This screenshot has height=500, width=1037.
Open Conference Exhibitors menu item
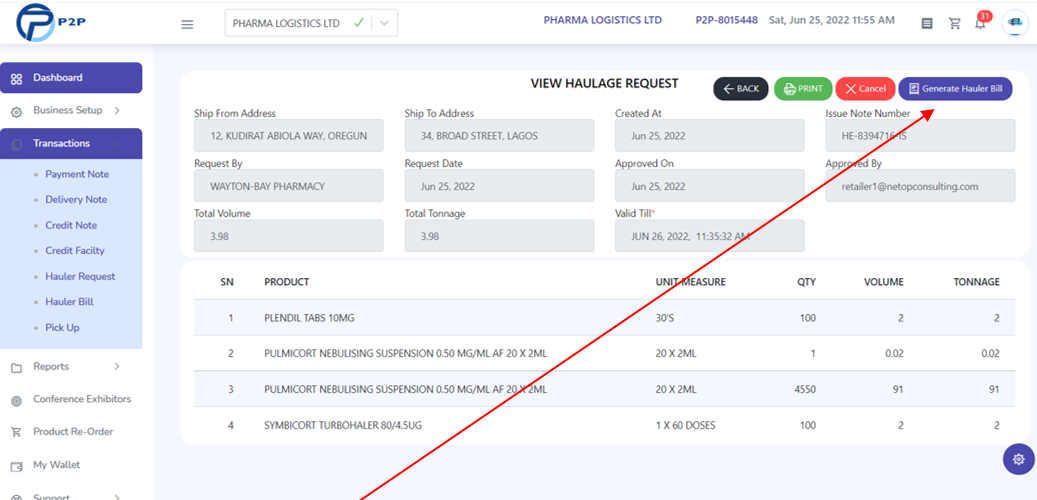coord(82,399)
